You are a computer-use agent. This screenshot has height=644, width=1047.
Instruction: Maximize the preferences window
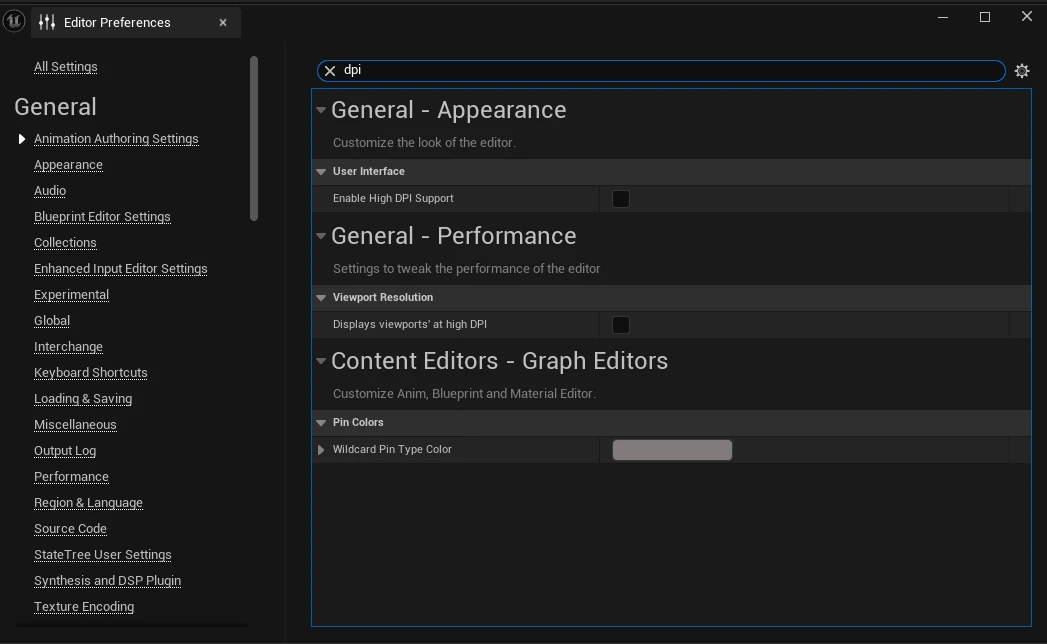click(984, 17)
